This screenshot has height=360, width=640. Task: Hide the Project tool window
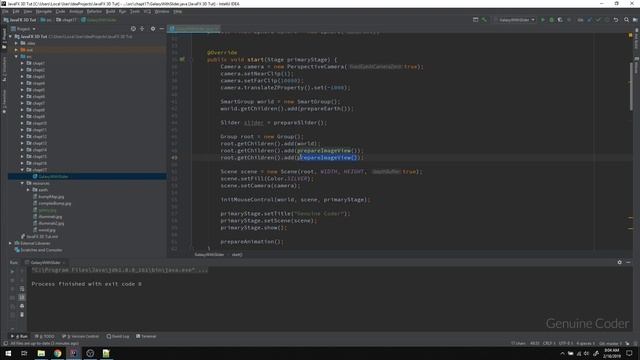coord(162,29)
